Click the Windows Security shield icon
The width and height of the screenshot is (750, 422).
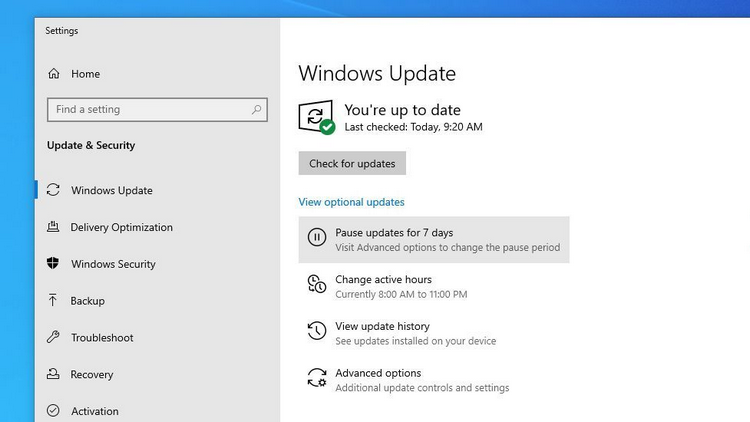coord(53,263)
